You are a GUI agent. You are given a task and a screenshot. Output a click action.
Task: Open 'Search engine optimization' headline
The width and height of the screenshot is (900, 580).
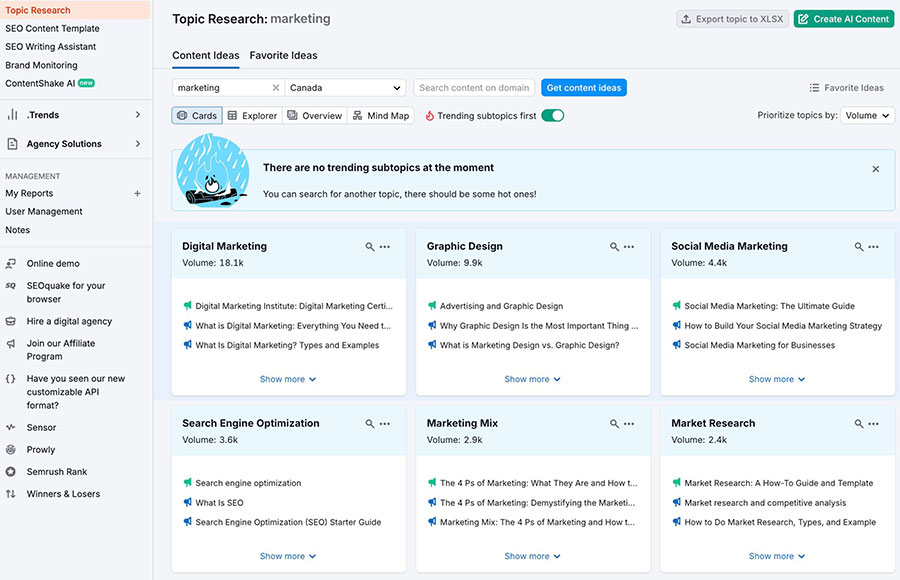pos(248,483)
